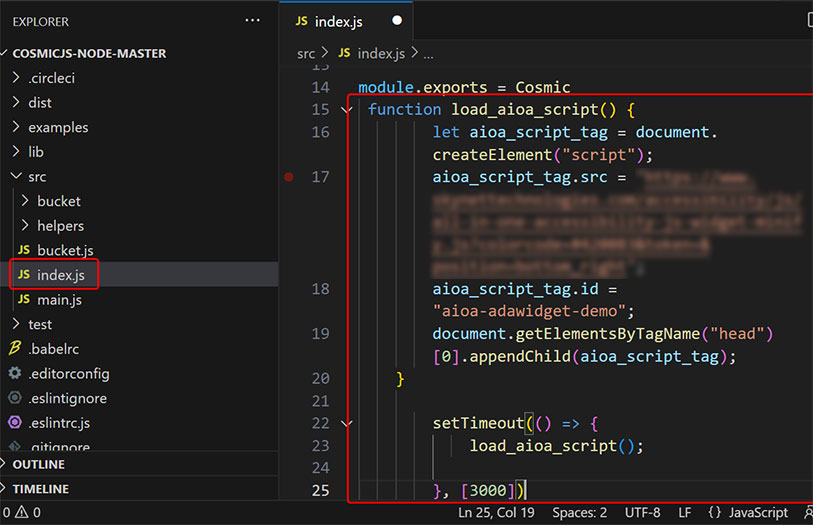Open the .editorconfig file

(x=69, y=374)
